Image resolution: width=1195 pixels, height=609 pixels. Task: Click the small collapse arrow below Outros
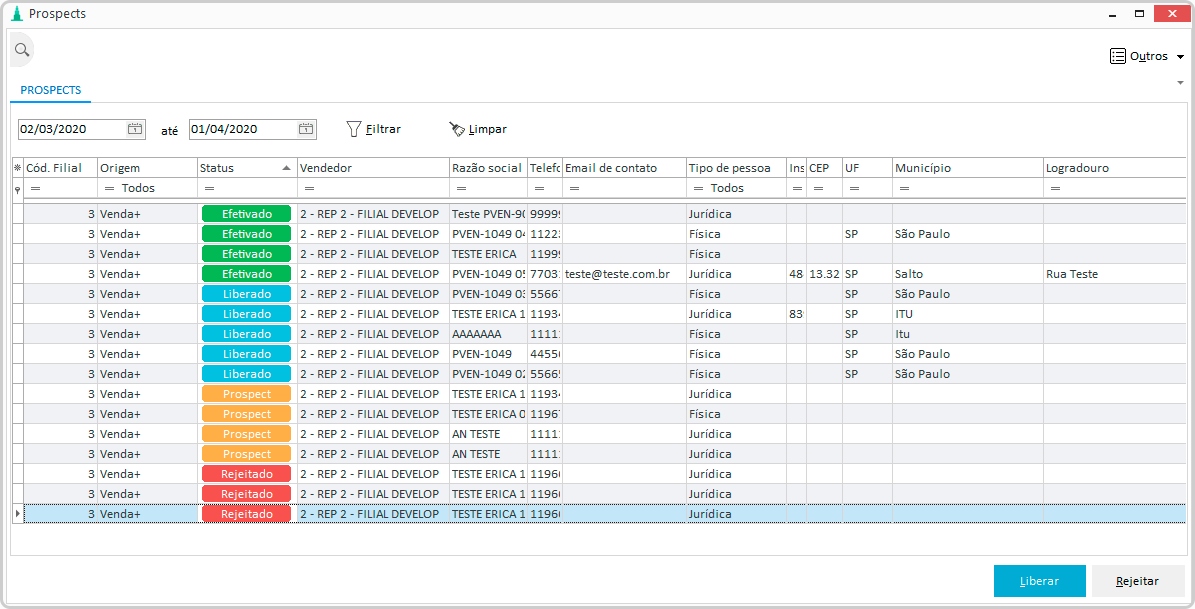tap(1181, 82)
